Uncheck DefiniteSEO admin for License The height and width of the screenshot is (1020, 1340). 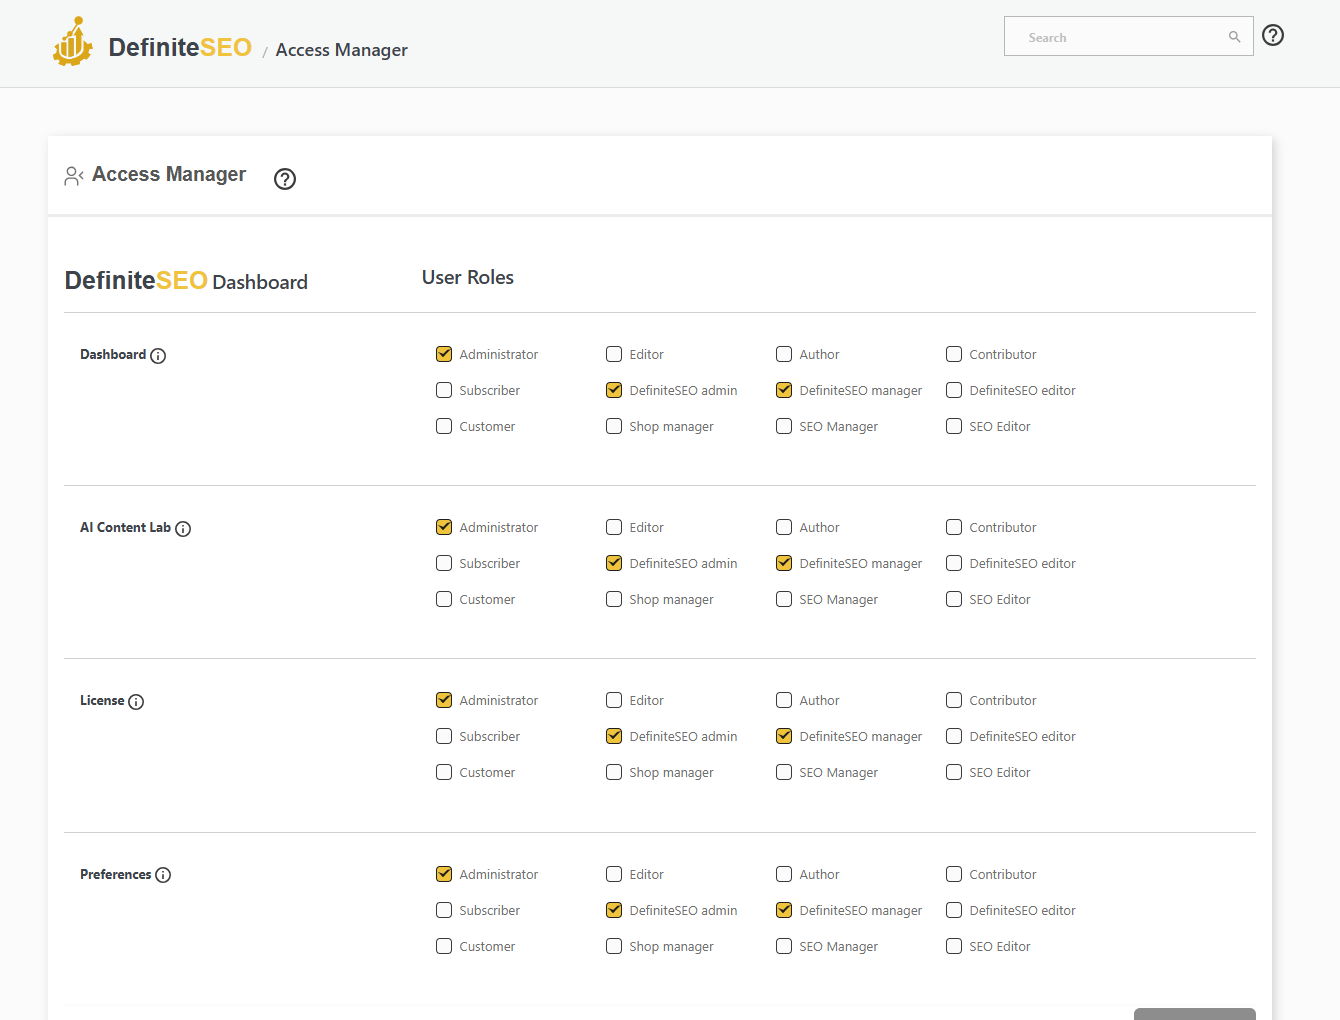click(x=614, y=736)
